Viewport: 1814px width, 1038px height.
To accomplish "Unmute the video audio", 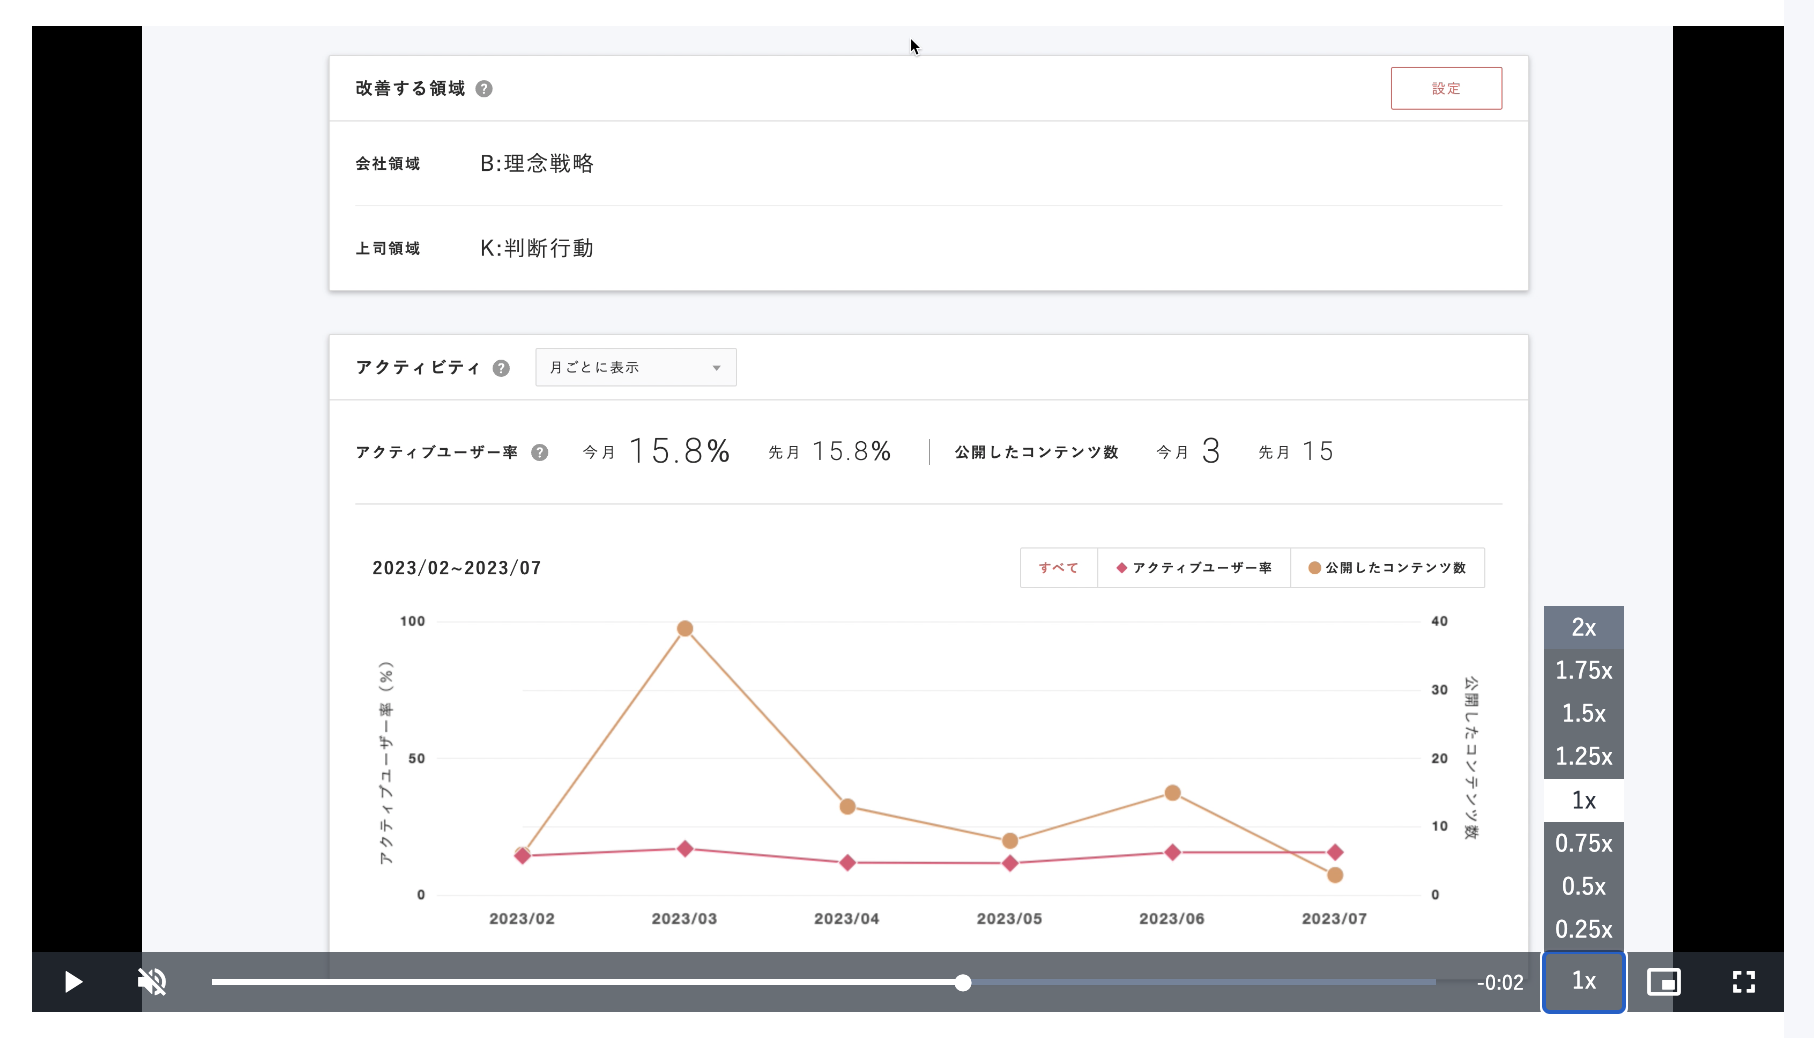I will click(x=152, y=982).
